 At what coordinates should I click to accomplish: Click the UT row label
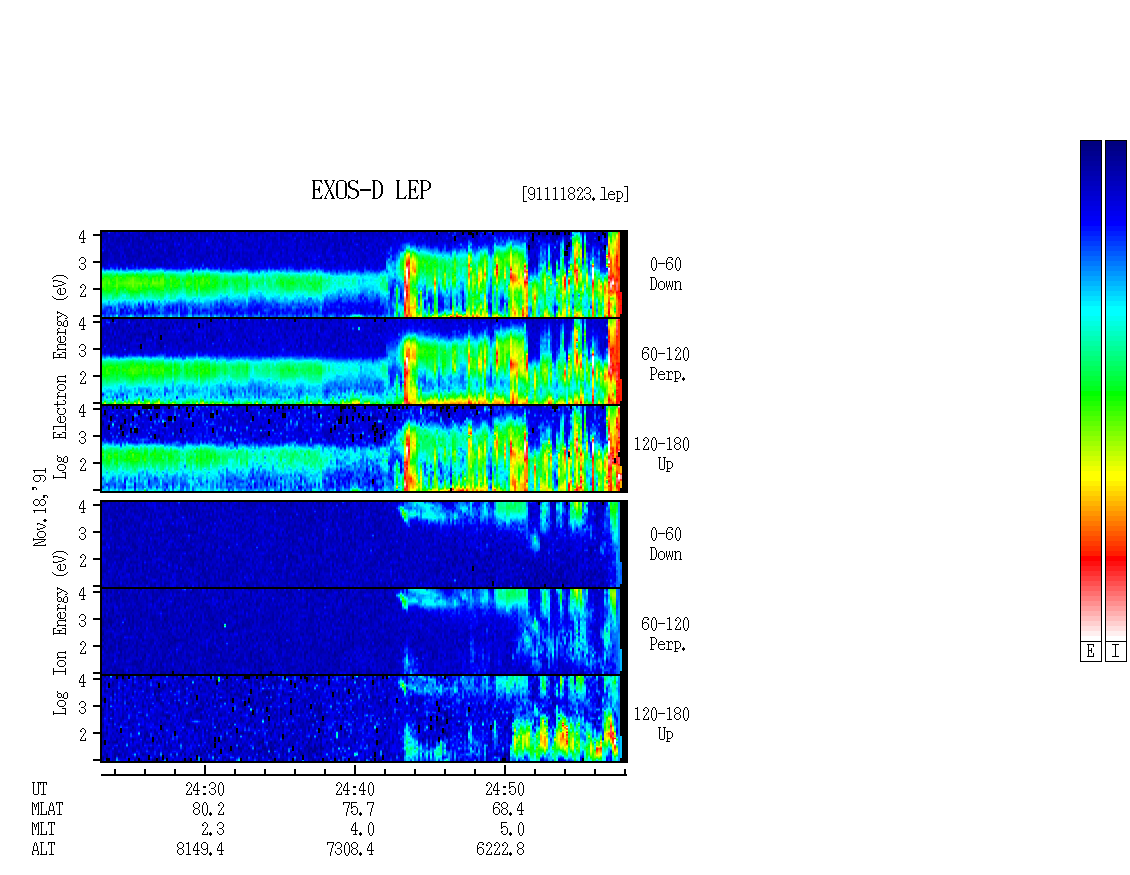click(39, 789)
